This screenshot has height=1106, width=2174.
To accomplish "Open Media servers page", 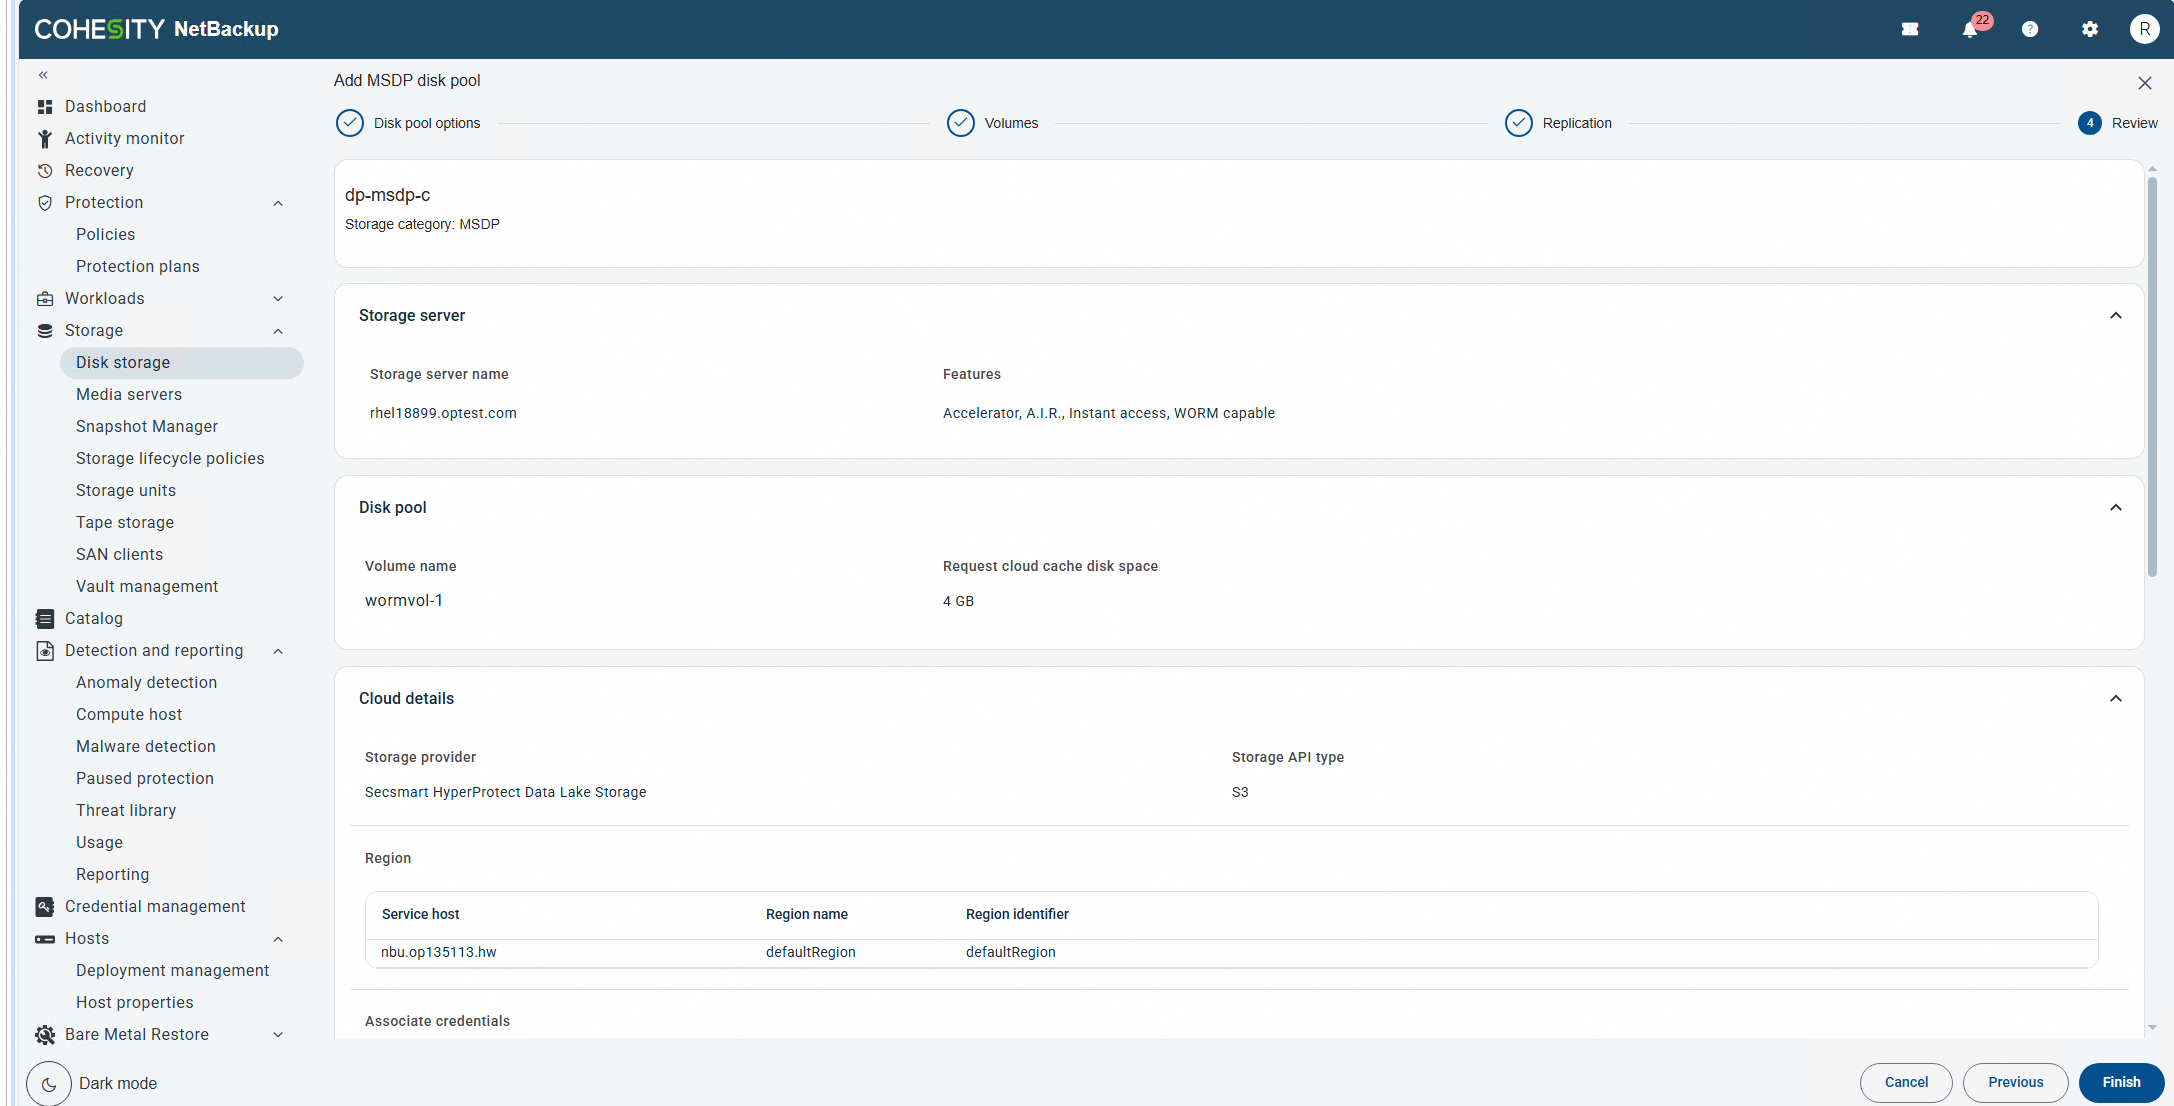I will coord(129,394).
